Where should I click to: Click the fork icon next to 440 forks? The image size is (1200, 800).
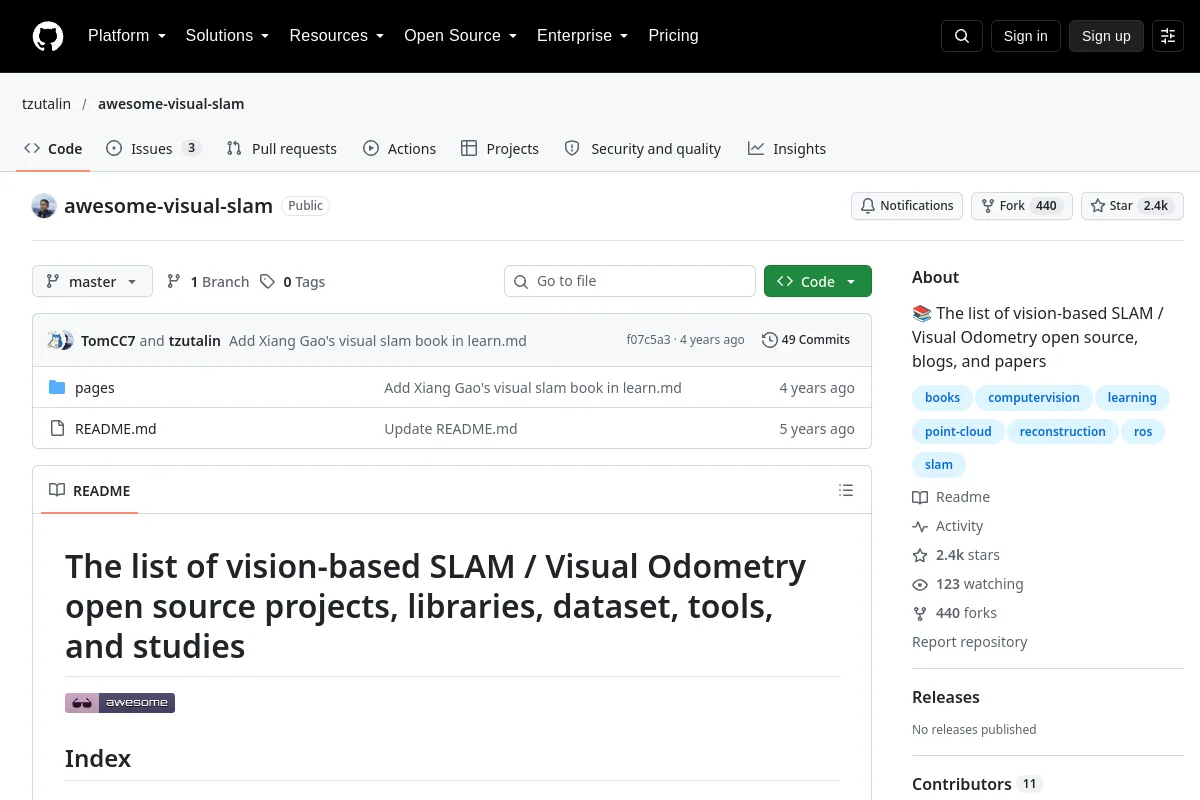pos(920,613)
